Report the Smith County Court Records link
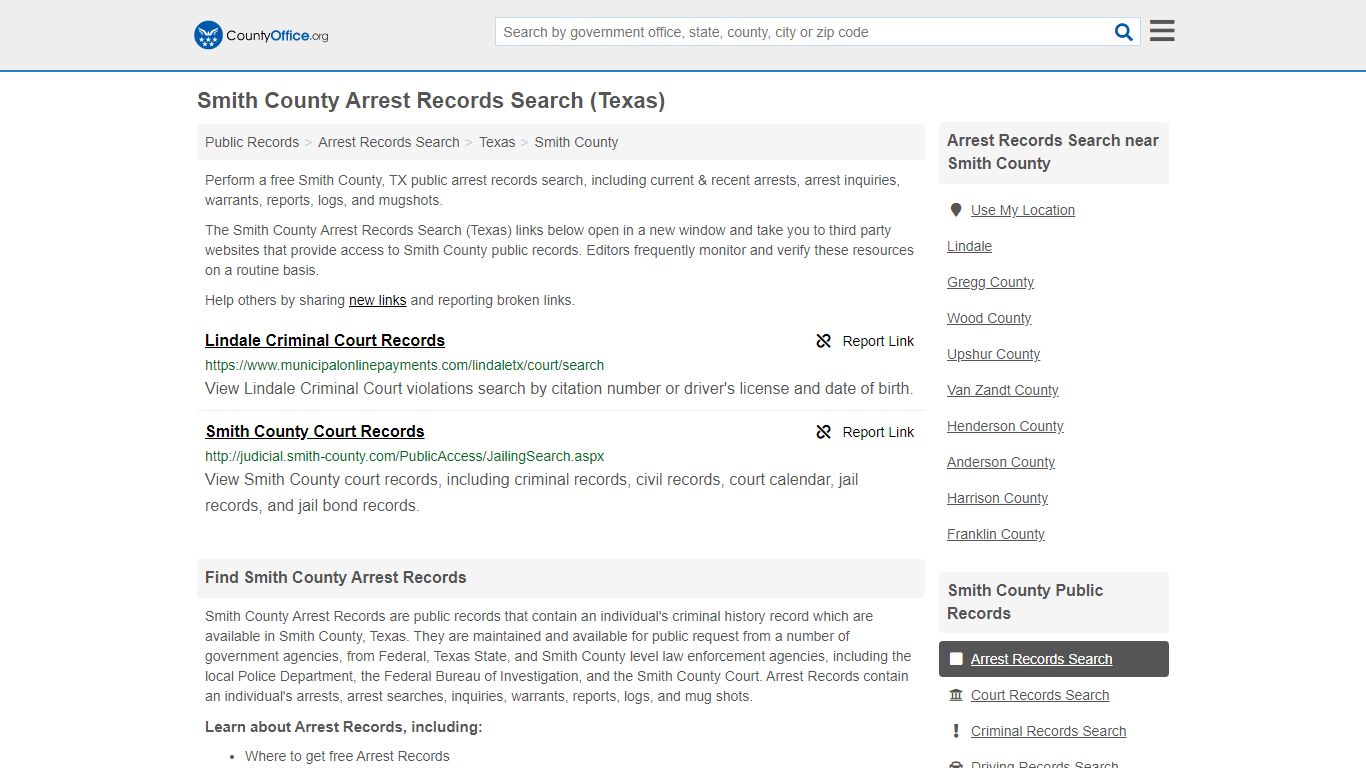Image resolution: width=1366 pixels, height=768 pixels. click(878, 432)
